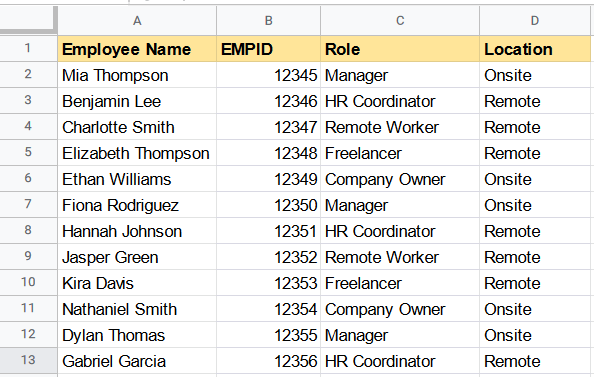Image resolution: width=594 pixels, height=377 pixels.
Task: Select Gabriel Garcia's Remote location cell
Action: (535, 361)
